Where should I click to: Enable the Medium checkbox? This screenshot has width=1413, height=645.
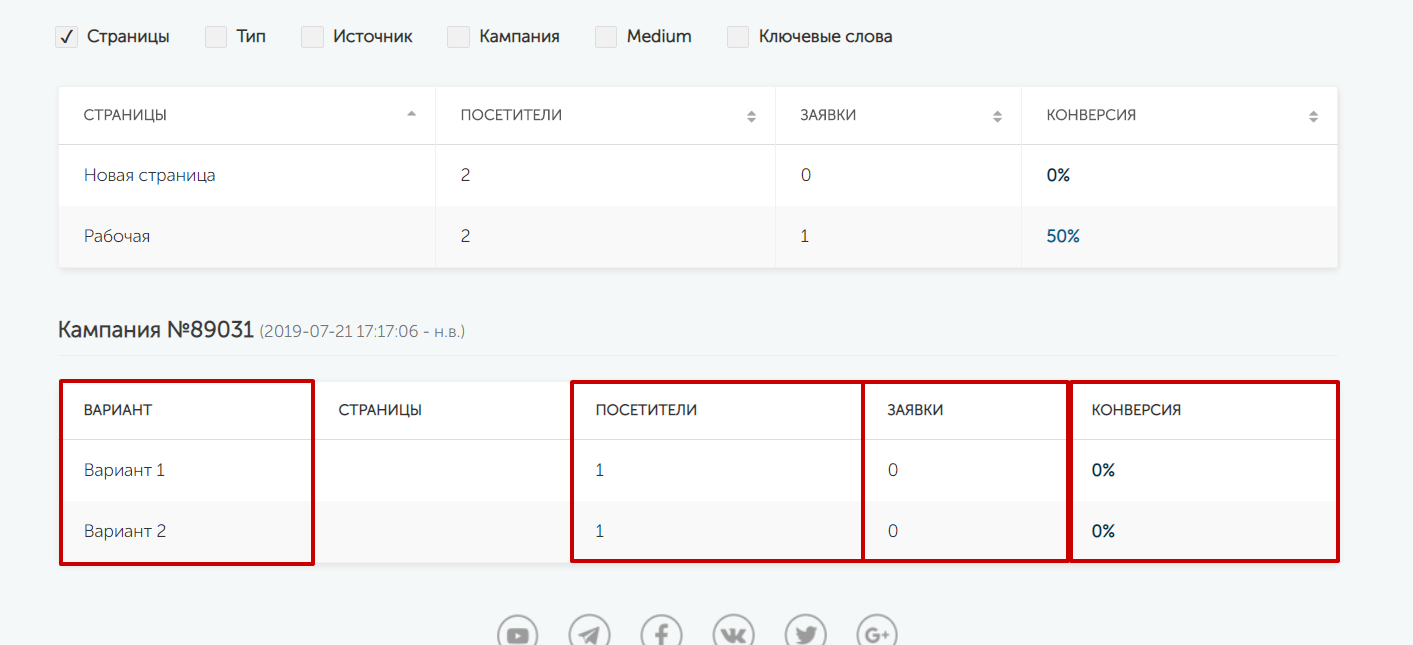click(606, 37)
